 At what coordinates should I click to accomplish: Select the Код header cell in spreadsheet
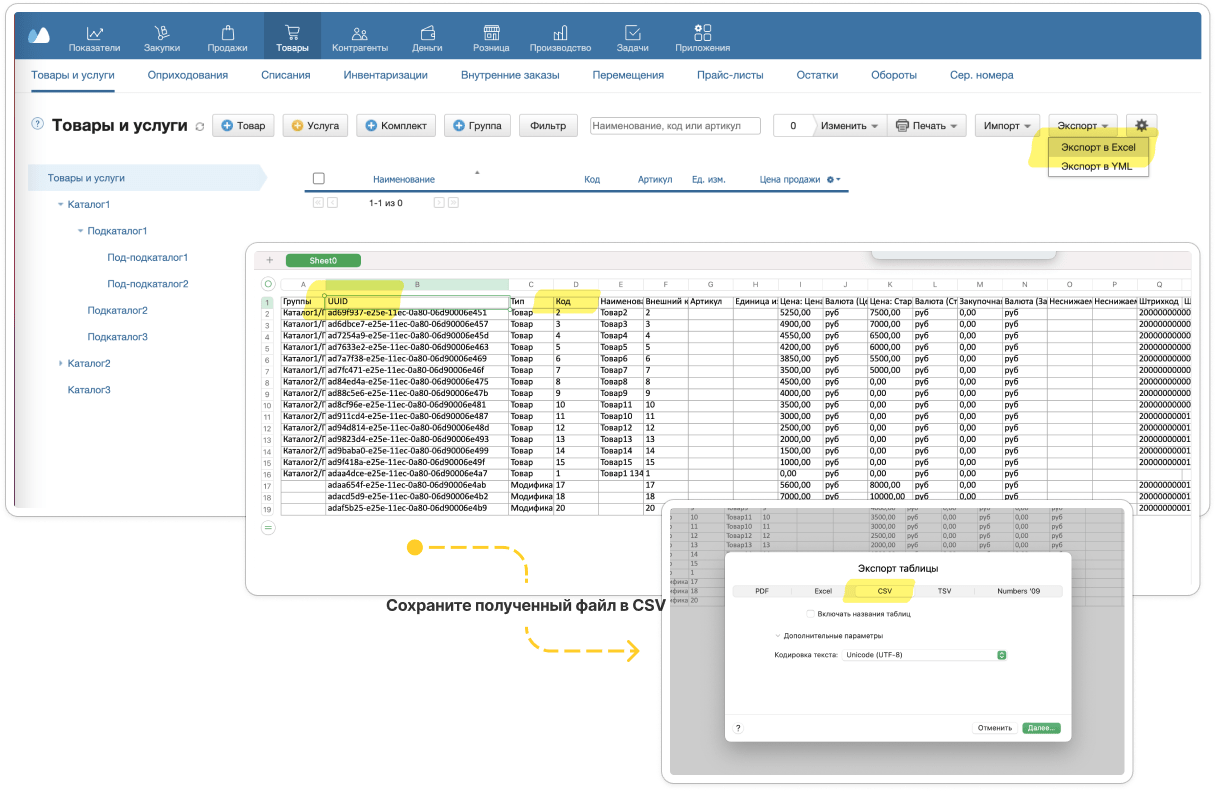coord(576,301)
